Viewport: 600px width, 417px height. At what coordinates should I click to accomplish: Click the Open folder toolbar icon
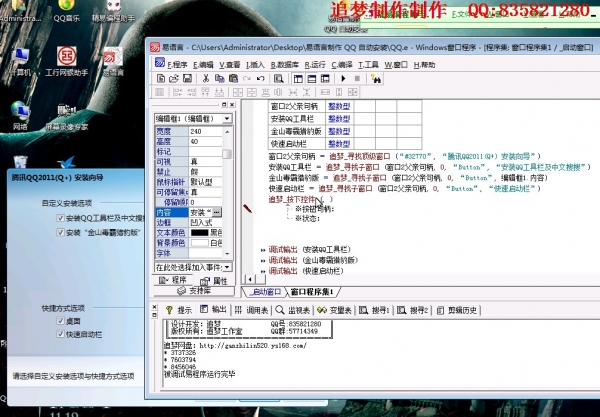tap(174, 78)
